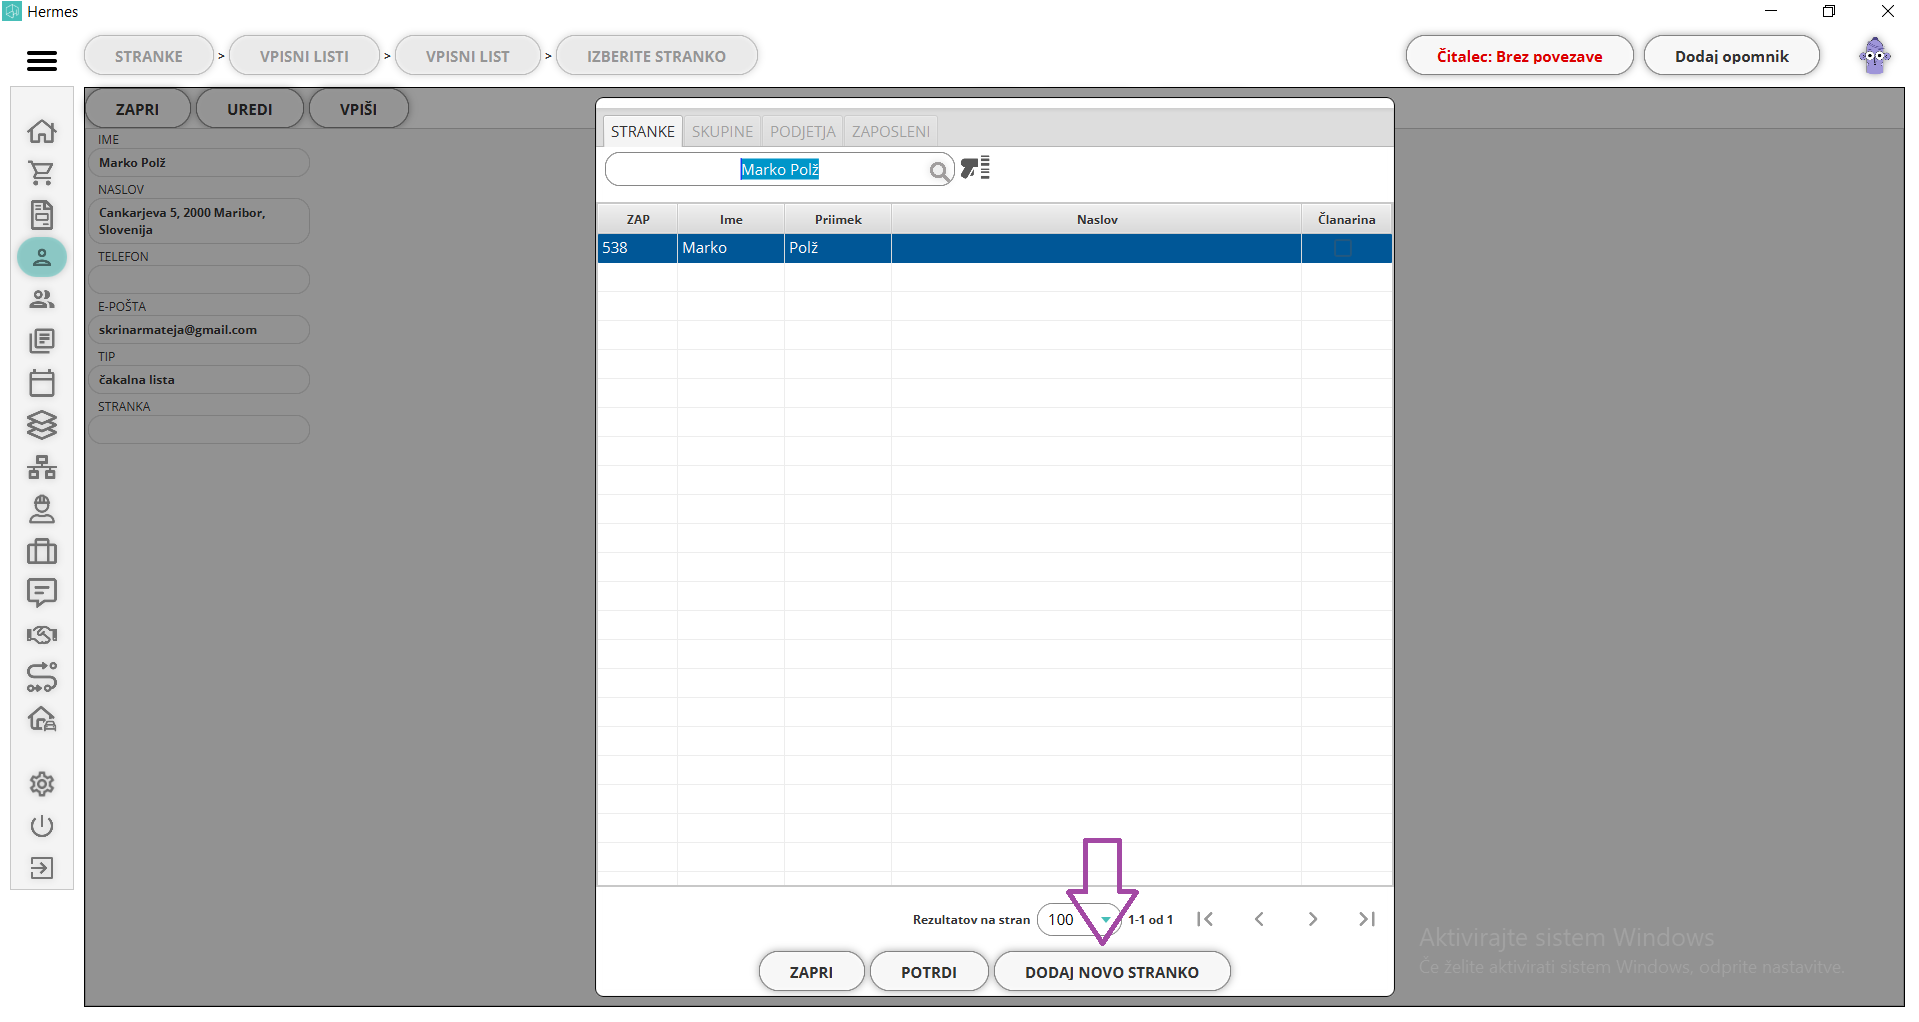The height and width of the screenshot is (1022, 1919).
Task: Open the network hierarchy sidebar icon
Action: click(42, 467)
